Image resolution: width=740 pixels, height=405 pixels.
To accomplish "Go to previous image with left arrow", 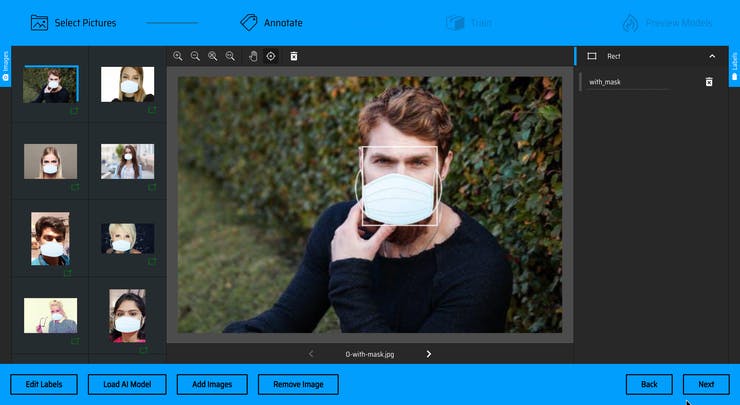I will pyautogui.click(x=311, y=354).
